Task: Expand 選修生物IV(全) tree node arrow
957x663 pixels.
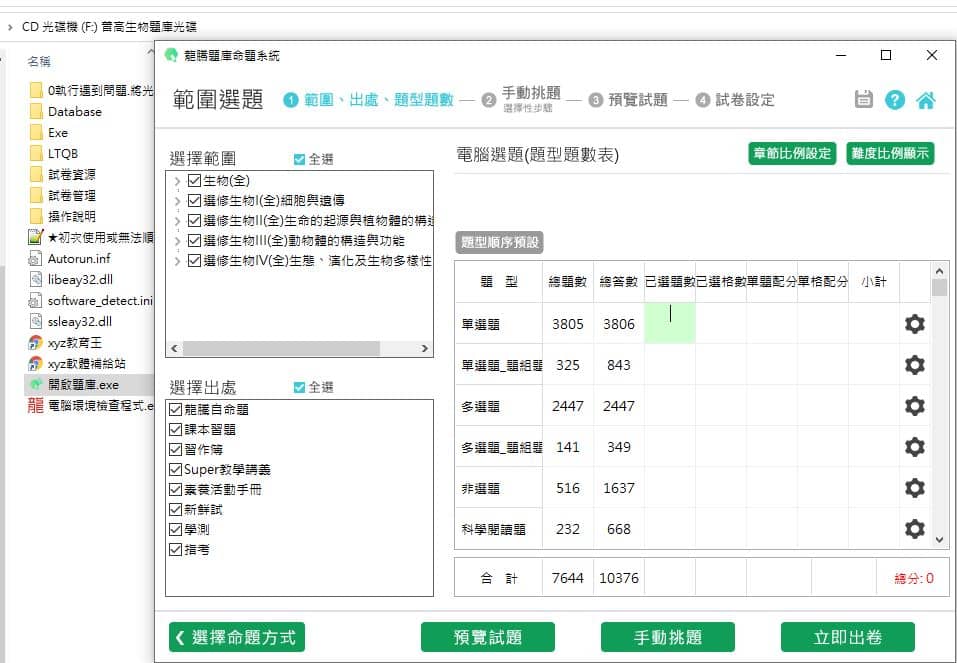Action: (x=177, y=261)
